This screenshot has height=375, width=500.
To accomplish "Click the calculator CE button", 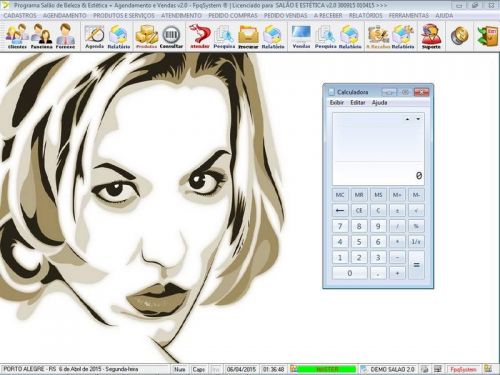I will point(359,210).
